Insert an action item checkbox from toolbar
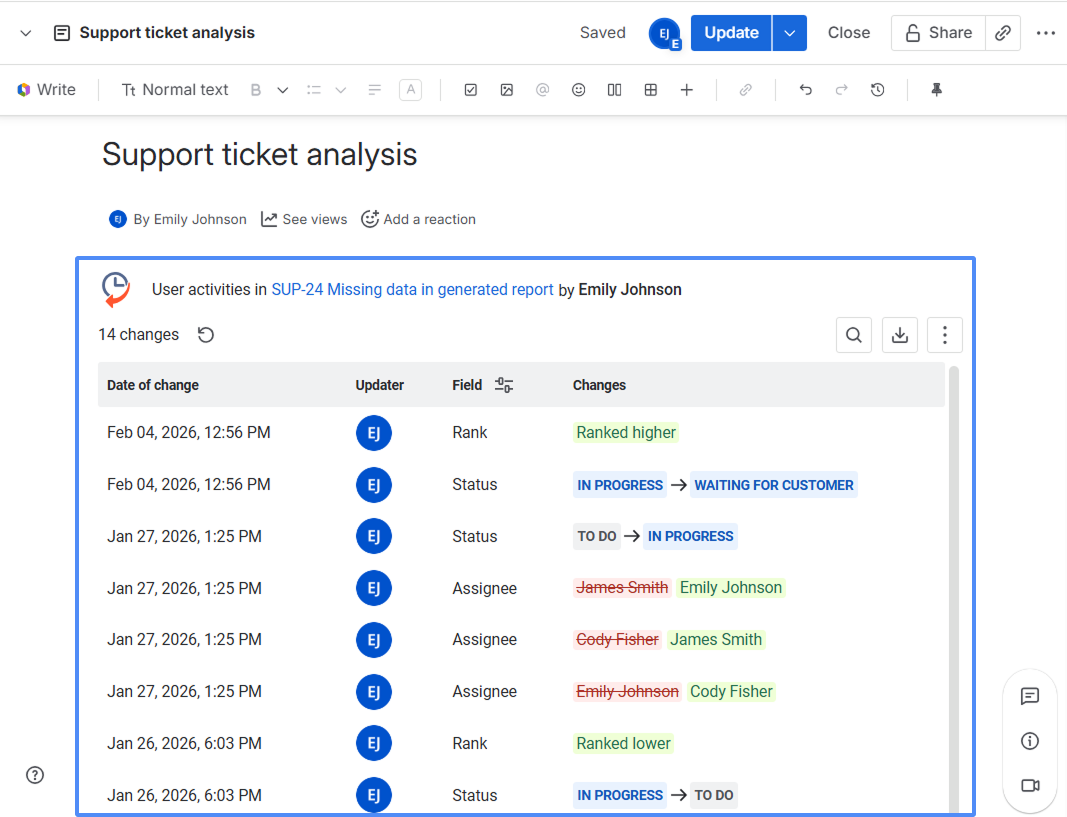This screenshot has height=817, width=1067. coord(471,90)
